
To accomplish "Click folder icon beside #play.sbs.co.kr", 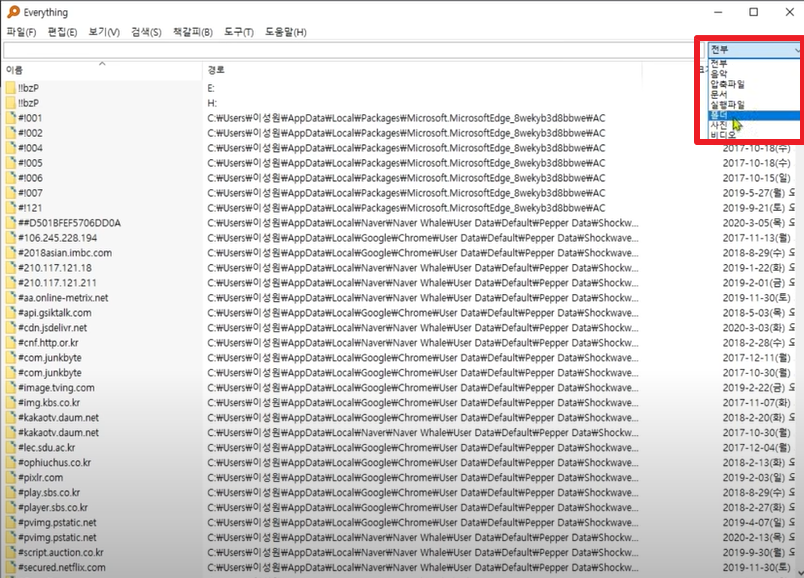I will pos(10,492).
